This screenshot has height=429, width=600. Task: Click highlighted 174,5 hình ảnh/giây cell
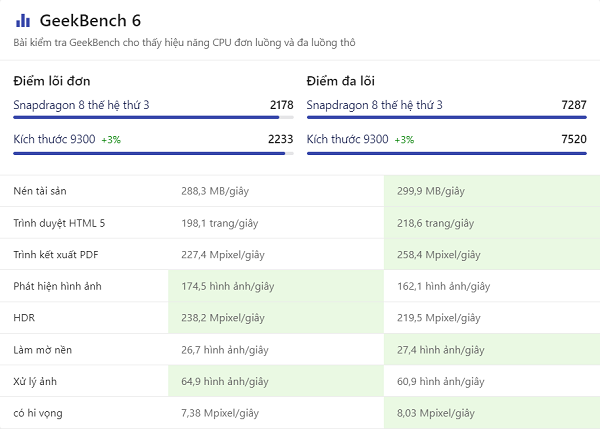pos(227,286)
